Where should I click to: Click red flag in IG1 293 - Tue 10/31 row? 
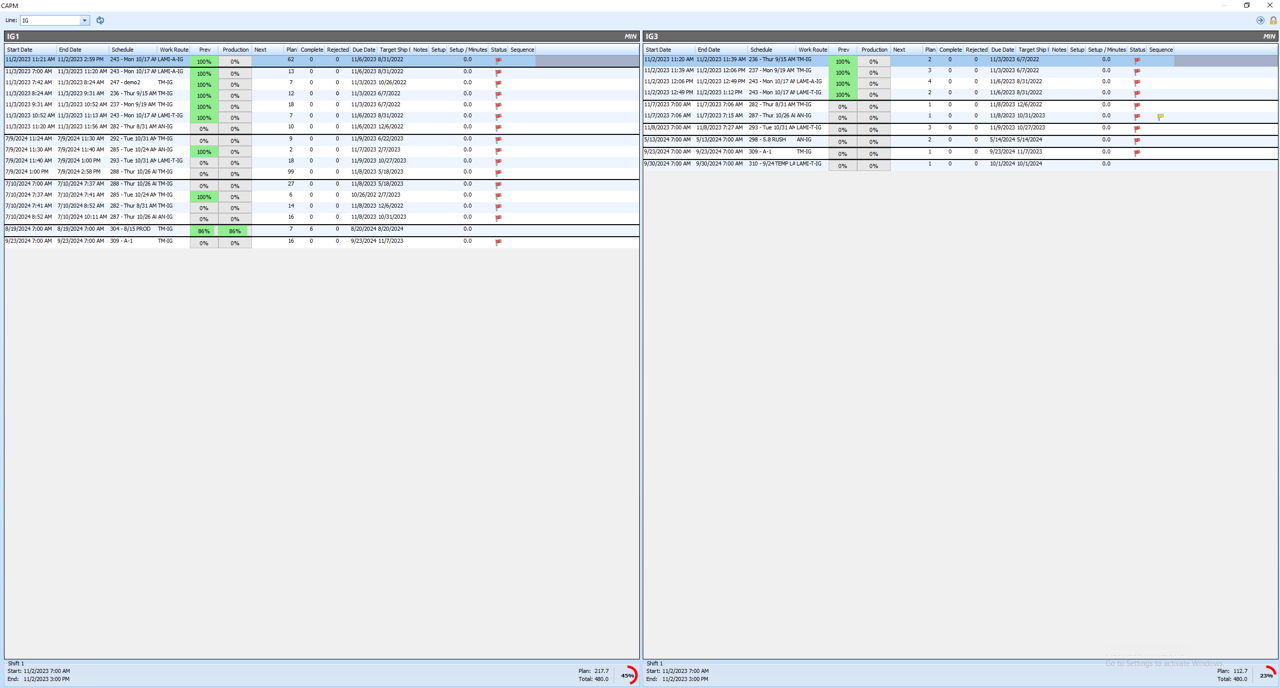(498, 162)
